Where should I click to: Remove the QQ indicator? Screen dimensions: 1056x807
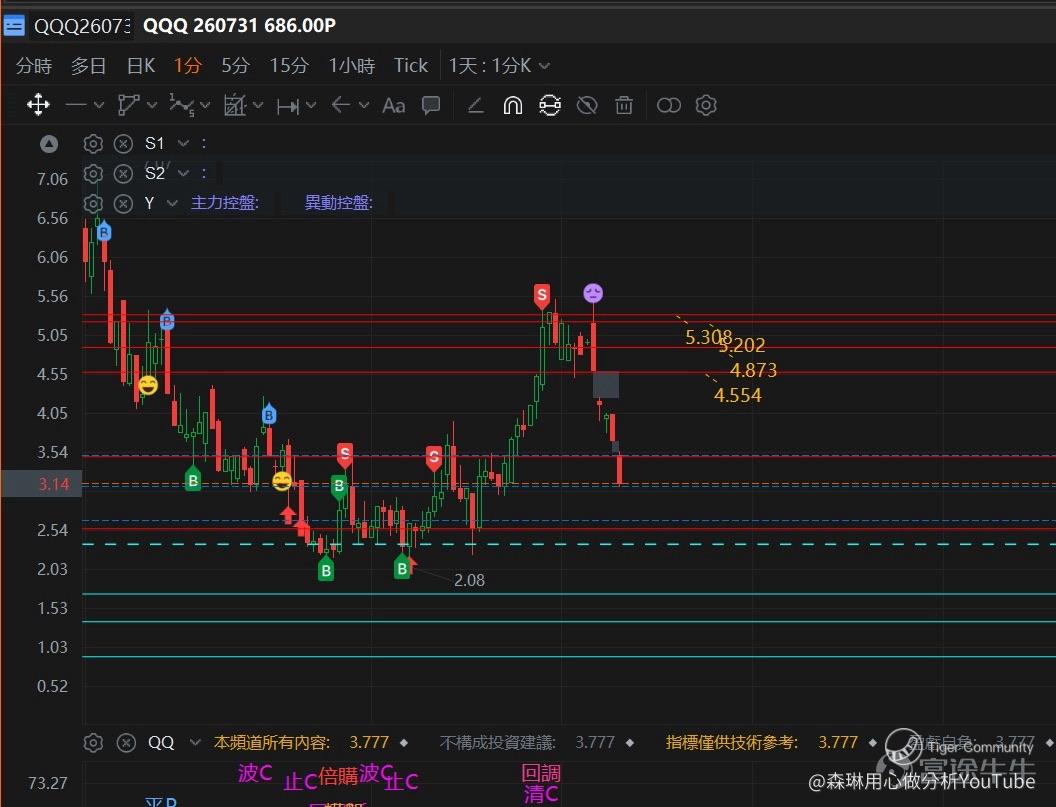(x=126, y=742)
